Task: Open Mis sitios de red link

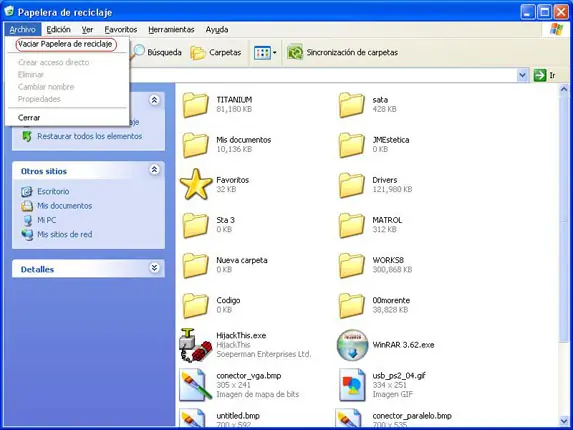Action: pos(65,235)
